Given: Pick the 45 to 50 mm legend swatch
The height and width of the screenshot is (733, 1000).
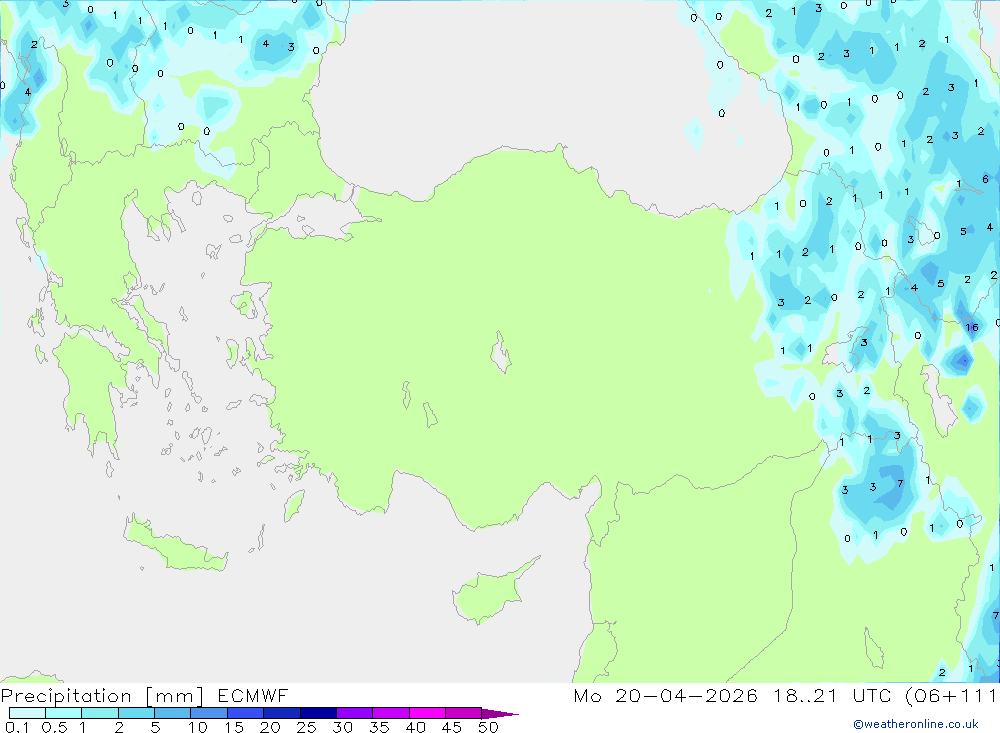Looking at the screenshot, I should pos(464,713).
